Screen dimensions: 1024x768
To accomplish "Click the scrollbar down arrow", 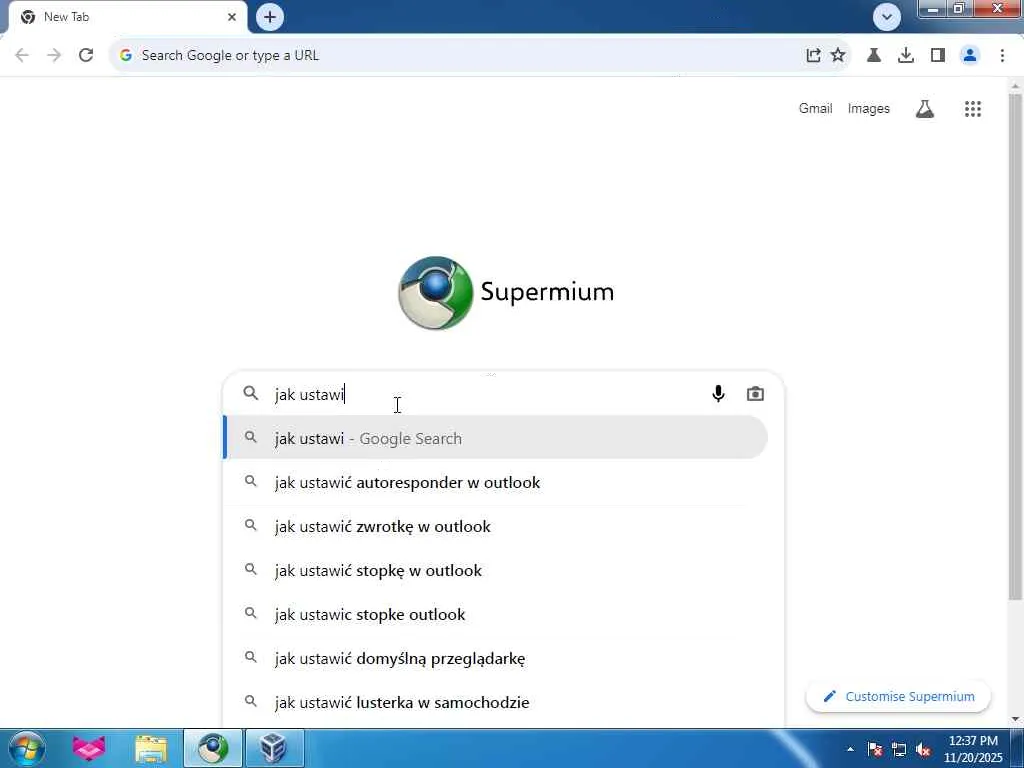I will pos(1015,719).
